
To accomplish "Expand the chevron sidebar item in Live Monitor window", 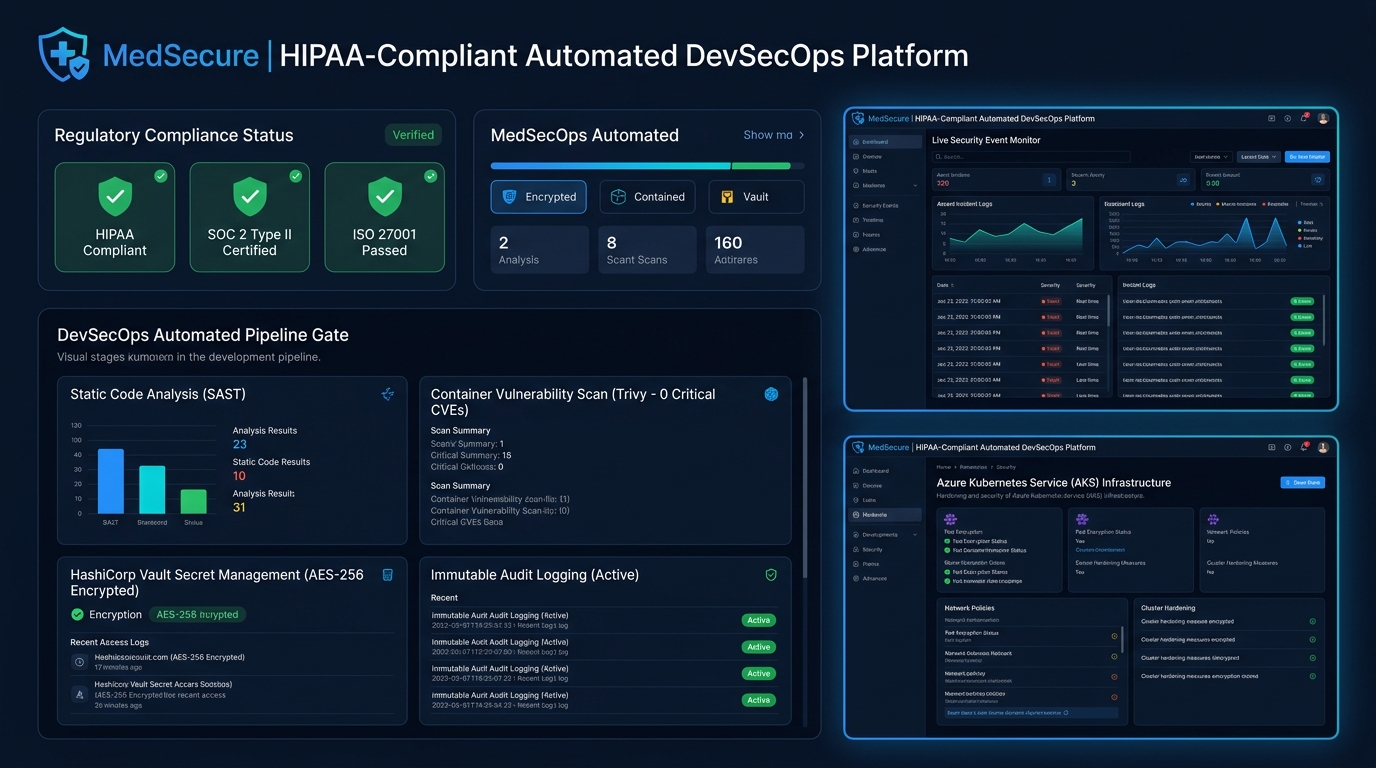I will [x=884, y=186].
